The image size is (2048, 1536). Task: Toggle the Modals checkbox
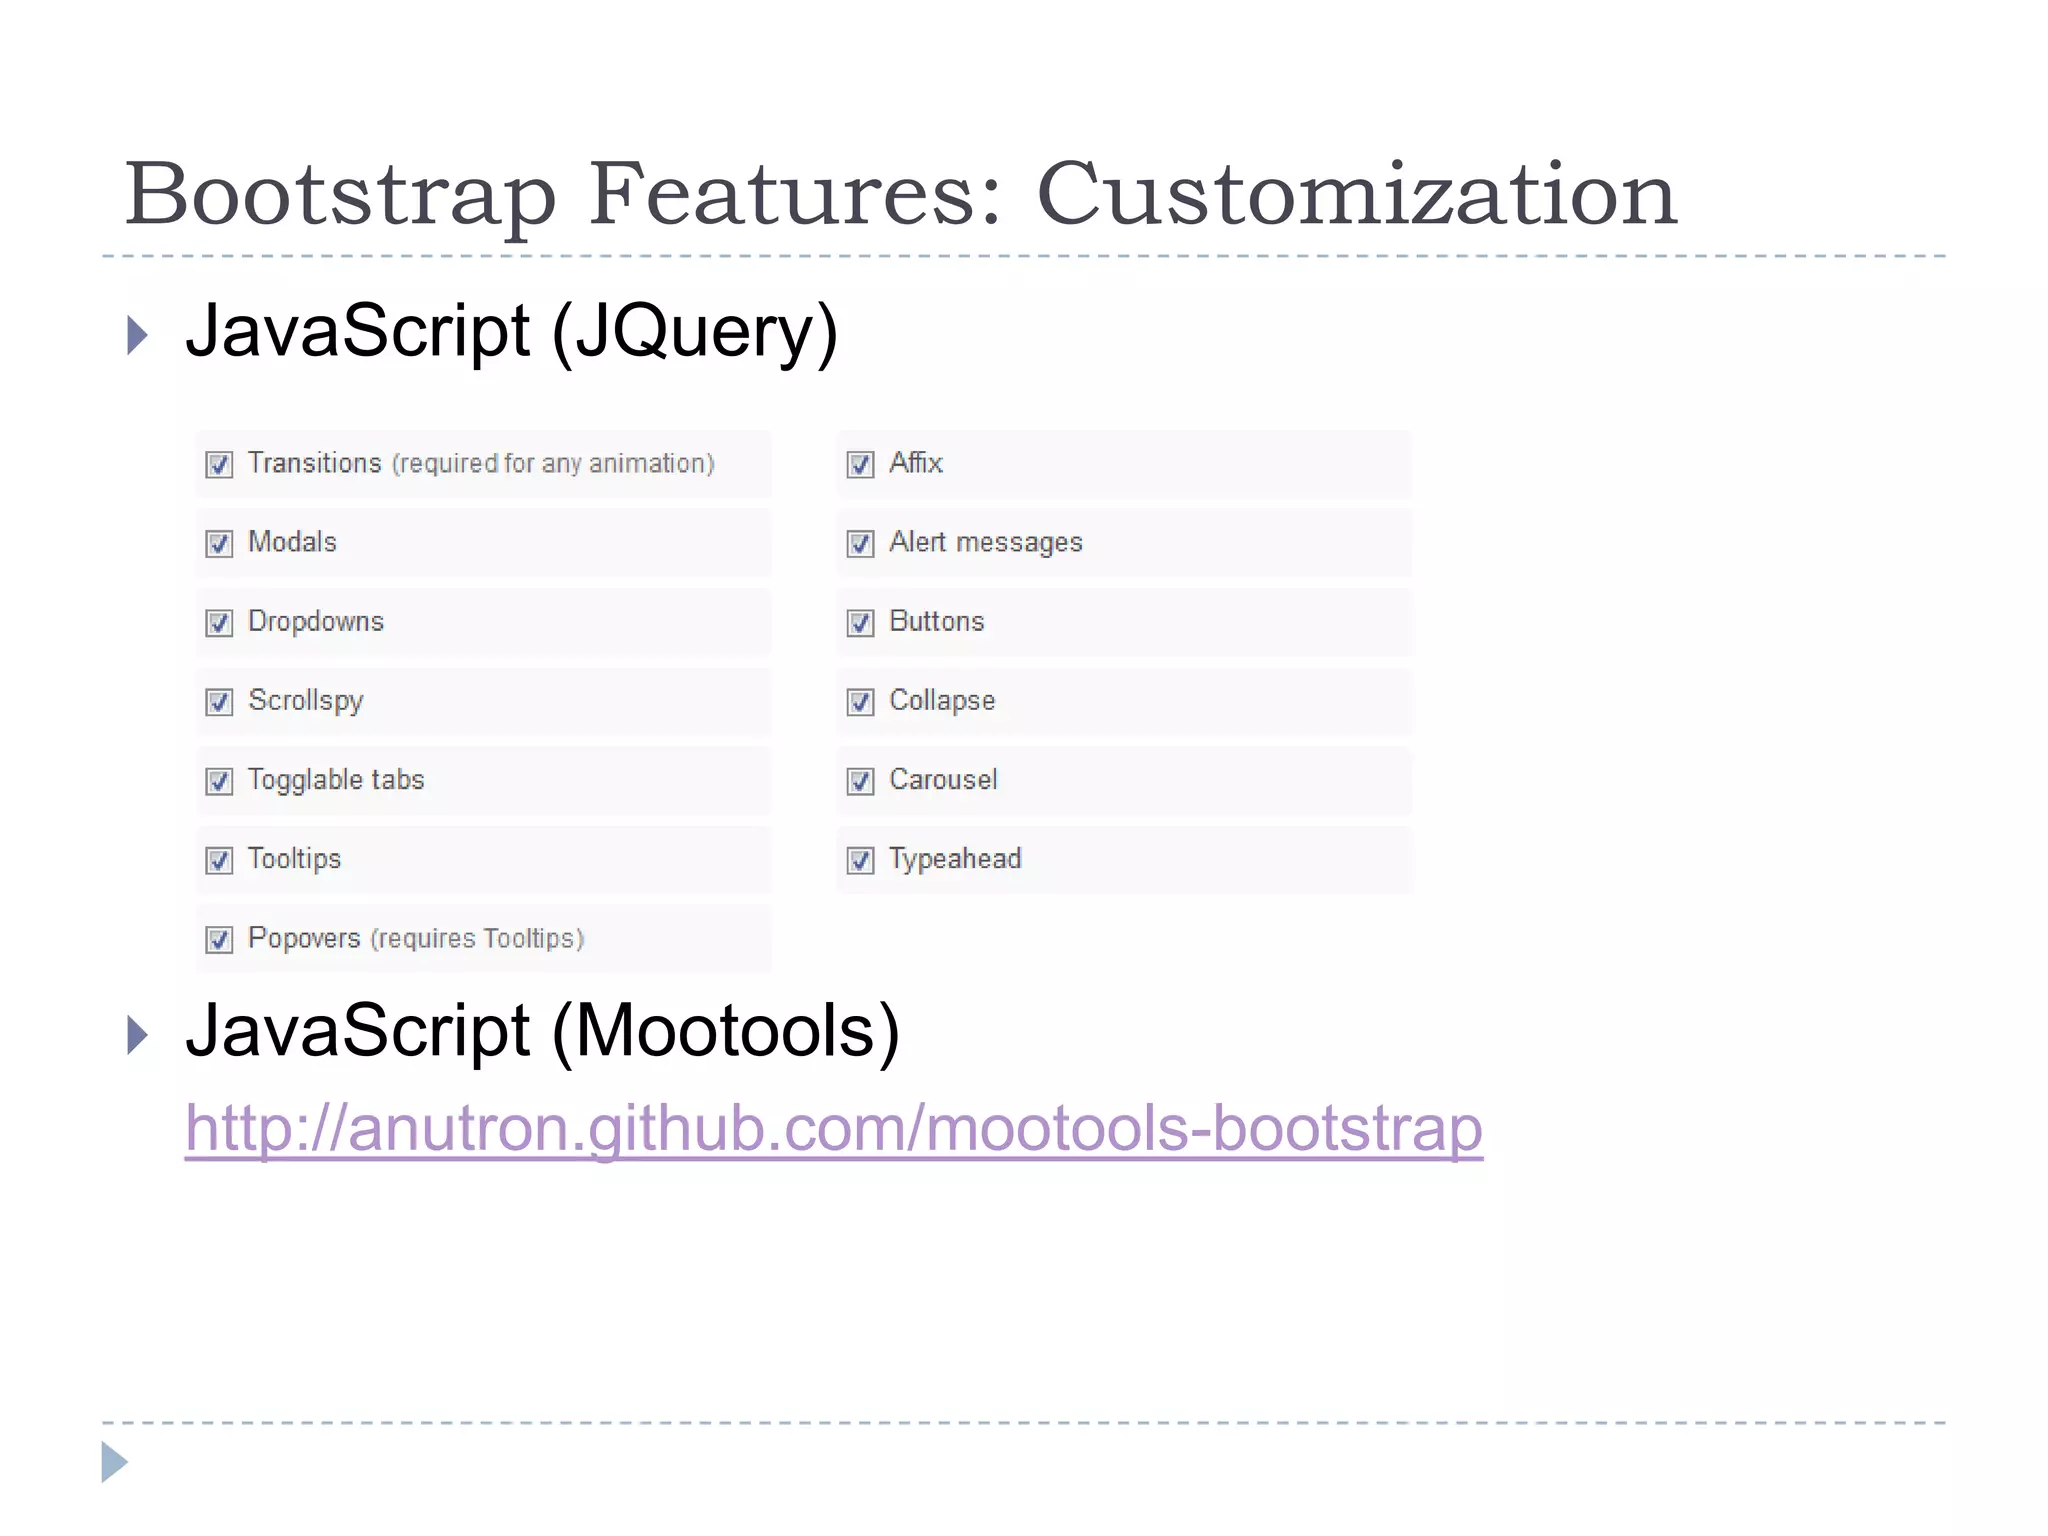point(219,543)
